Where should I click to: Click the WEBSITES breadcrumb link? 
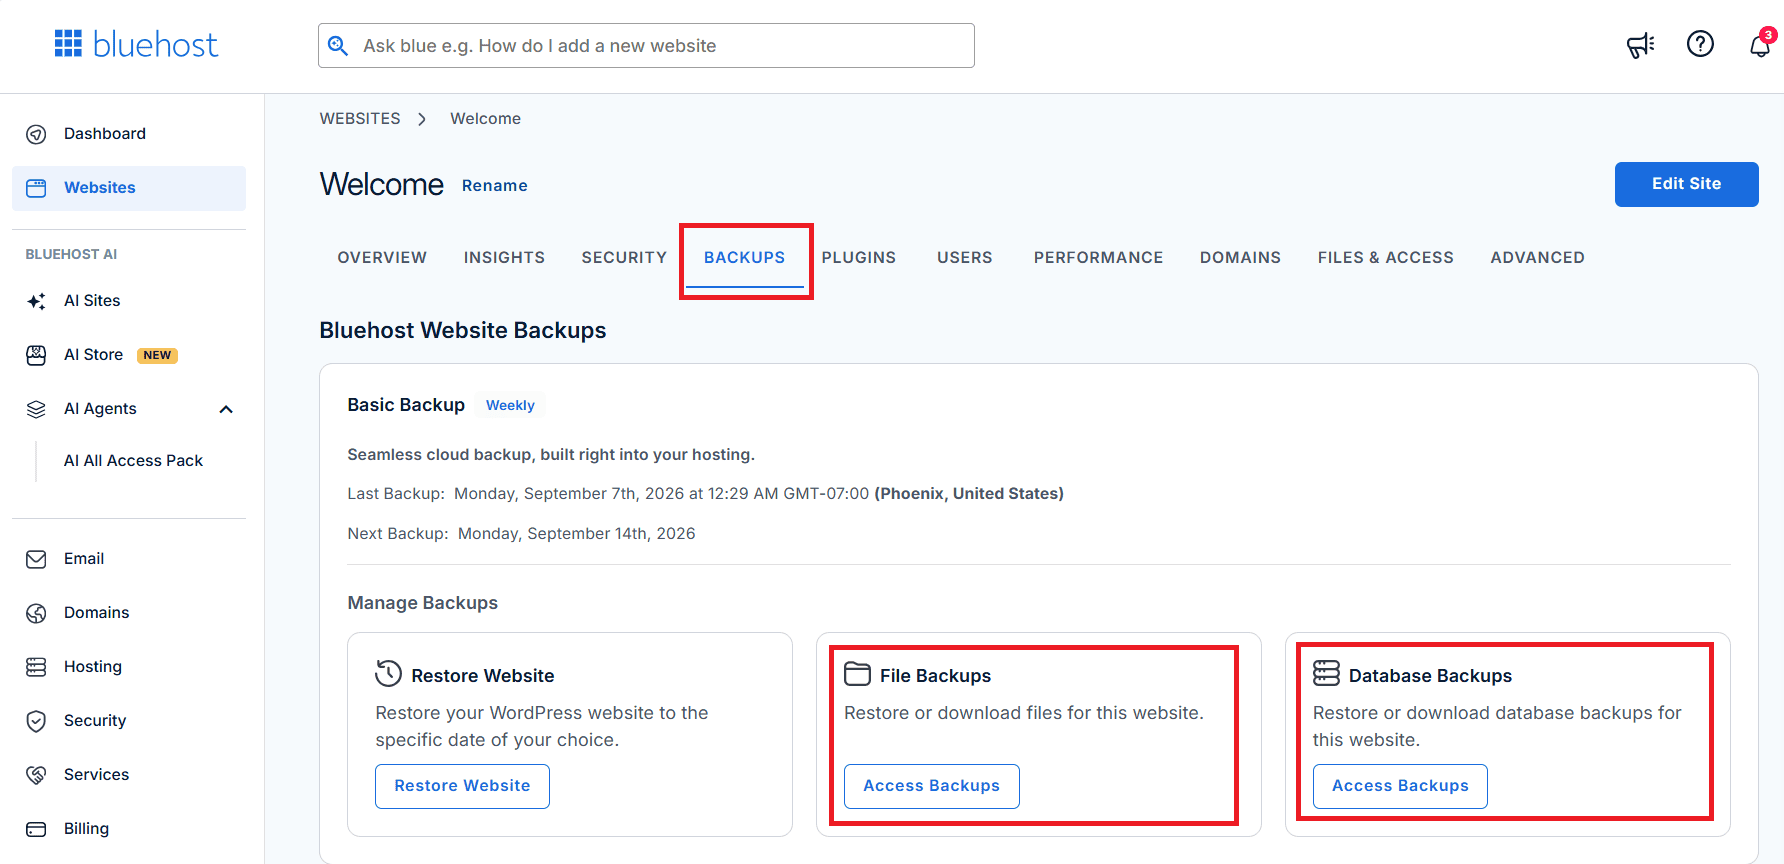[360, 119]
